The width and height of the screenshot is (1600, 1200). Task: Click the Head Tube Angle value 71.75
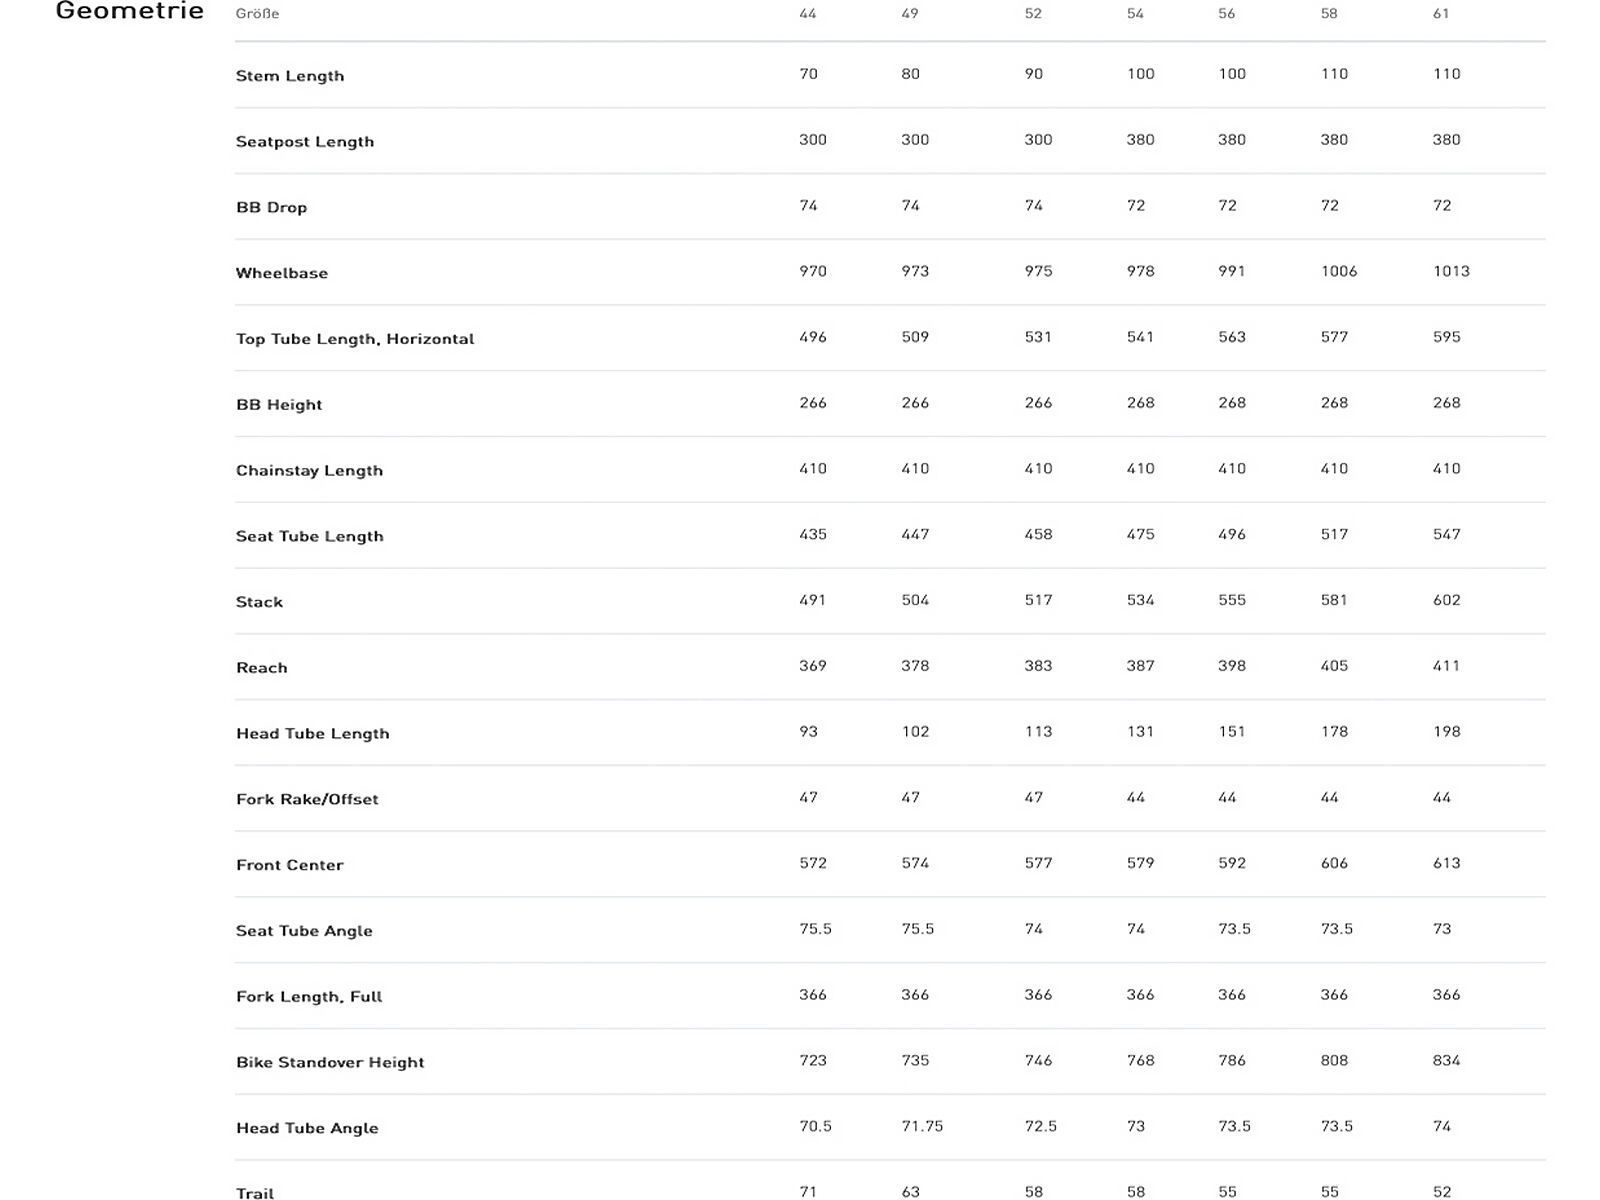(x=922, y=1126)
